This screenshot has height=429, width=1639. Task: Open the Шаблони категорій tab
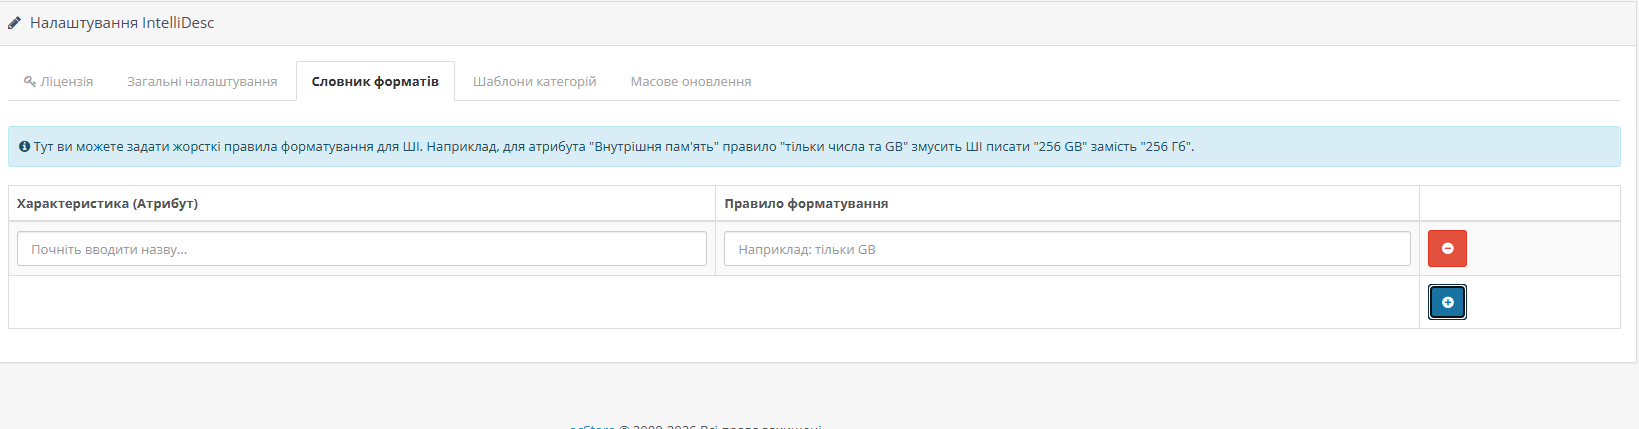[x=534, y=81]
